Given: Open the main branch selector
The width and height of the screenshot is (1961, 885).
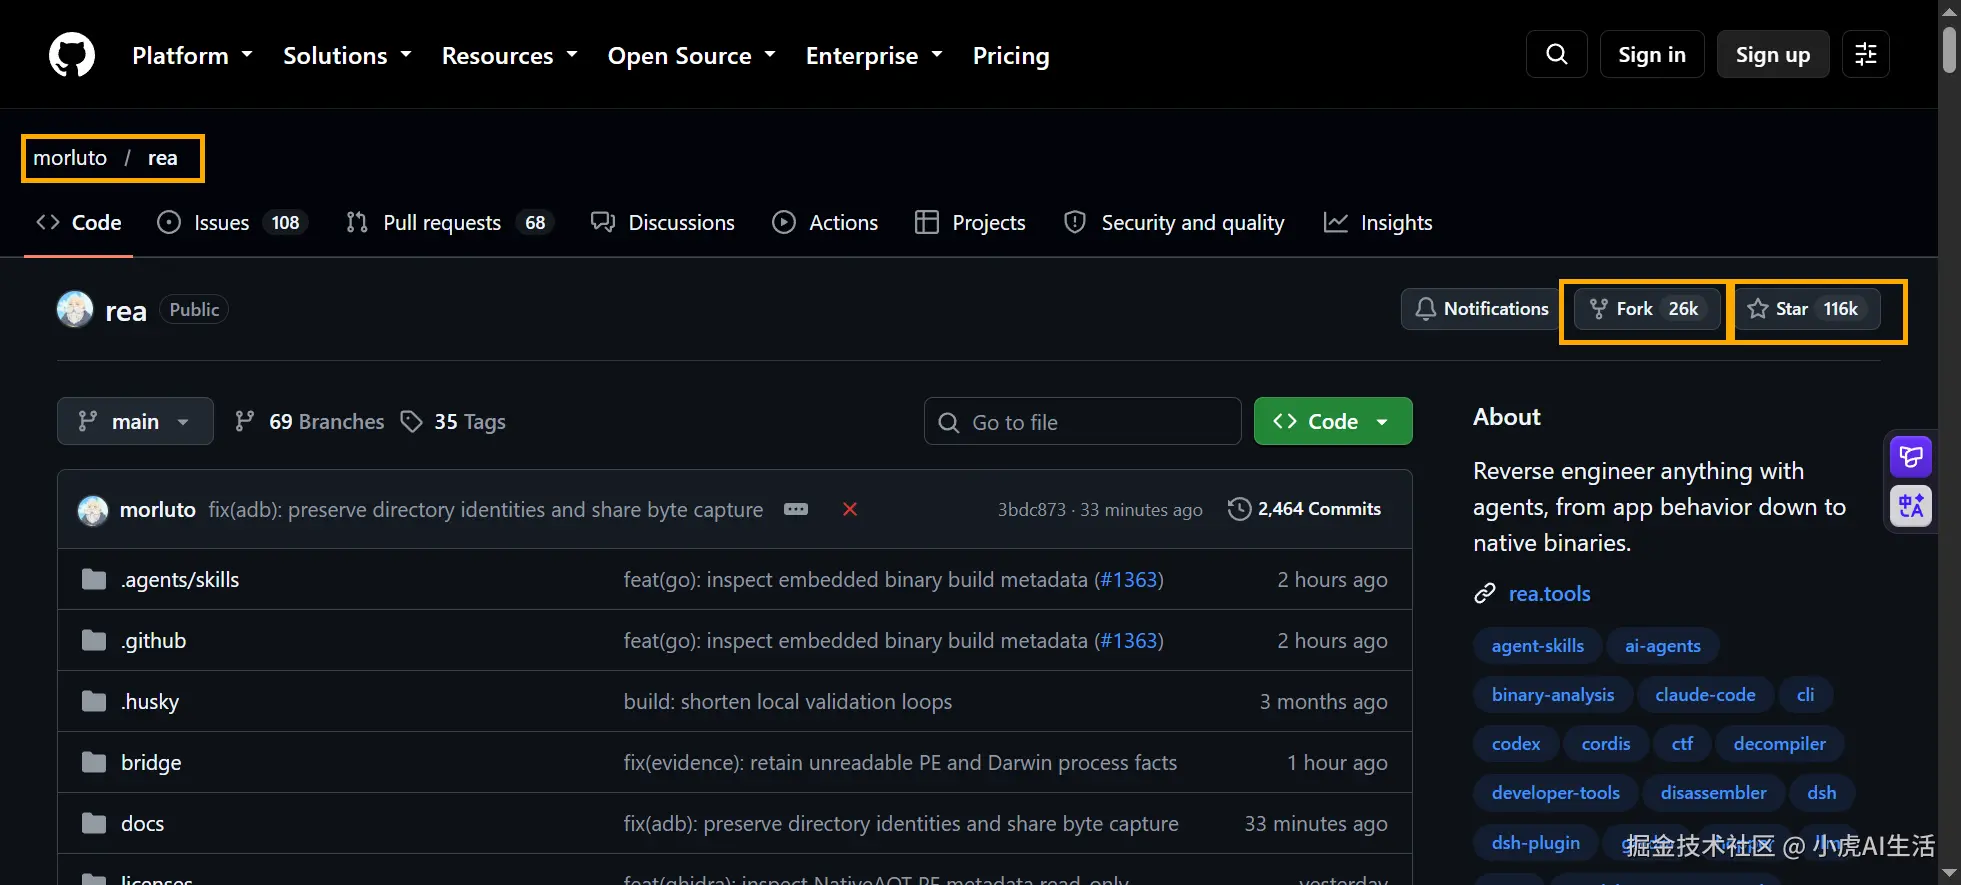Looking at the screenshot, I should tap(135, 421).
